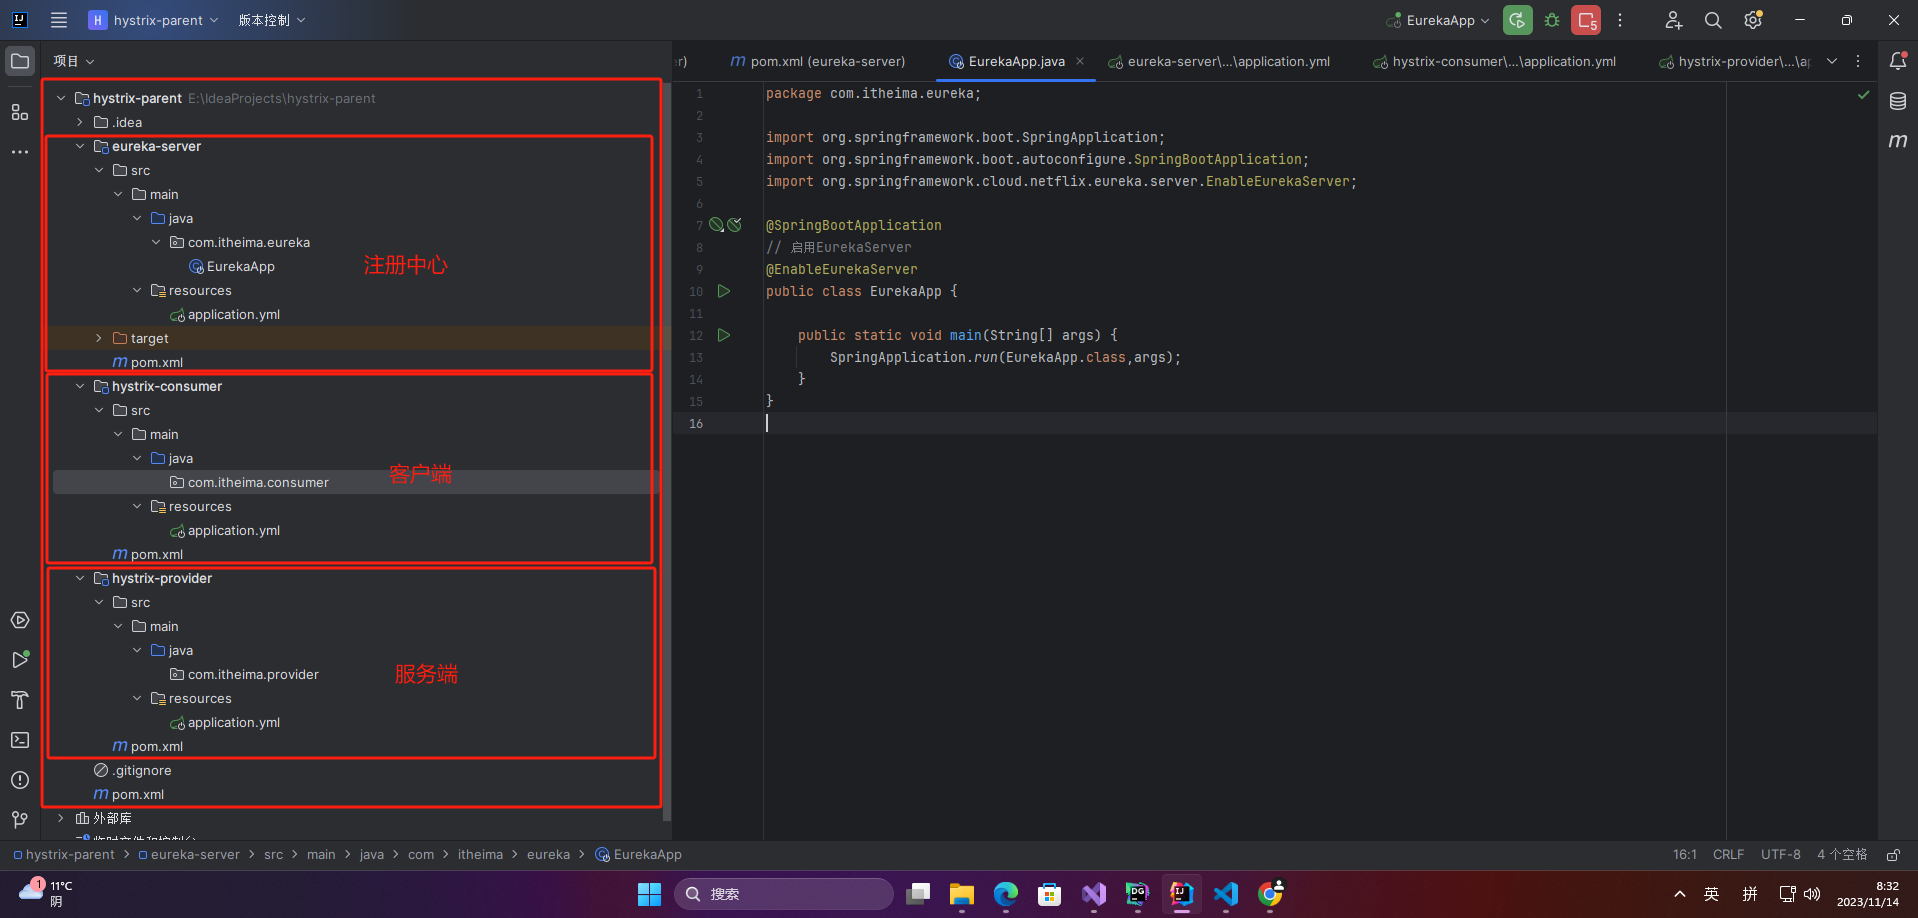Open the Terminal tool window
1918x918 pixels.
click(20, 740)
